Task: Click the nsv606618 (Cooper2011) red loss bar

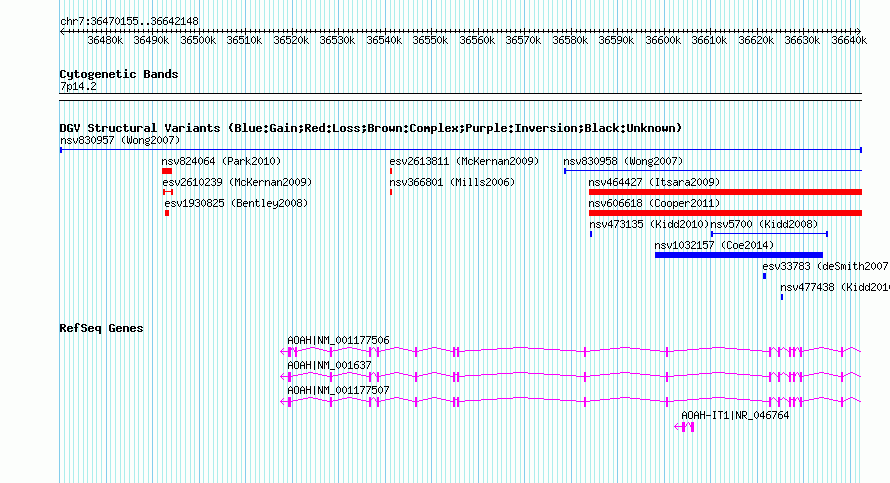Action: coord(725,213)
